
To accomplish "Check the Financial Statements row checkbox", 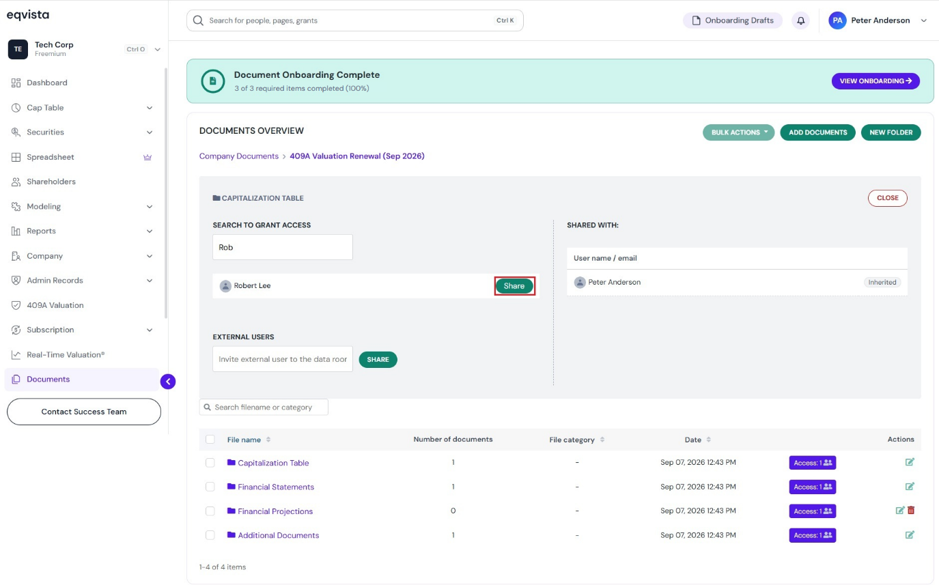I will [x=210, y=487].
